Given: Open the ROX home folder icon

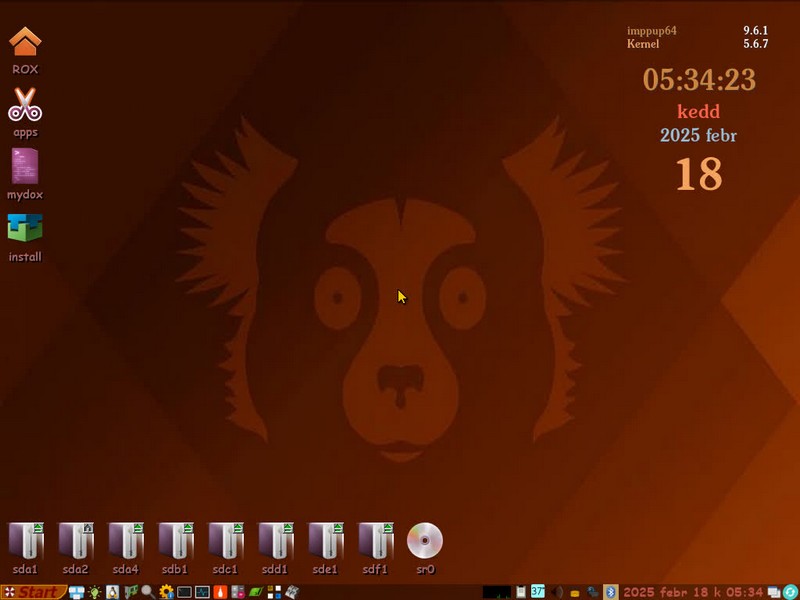Looking at the screenshot, I should [x=25, y=42].
